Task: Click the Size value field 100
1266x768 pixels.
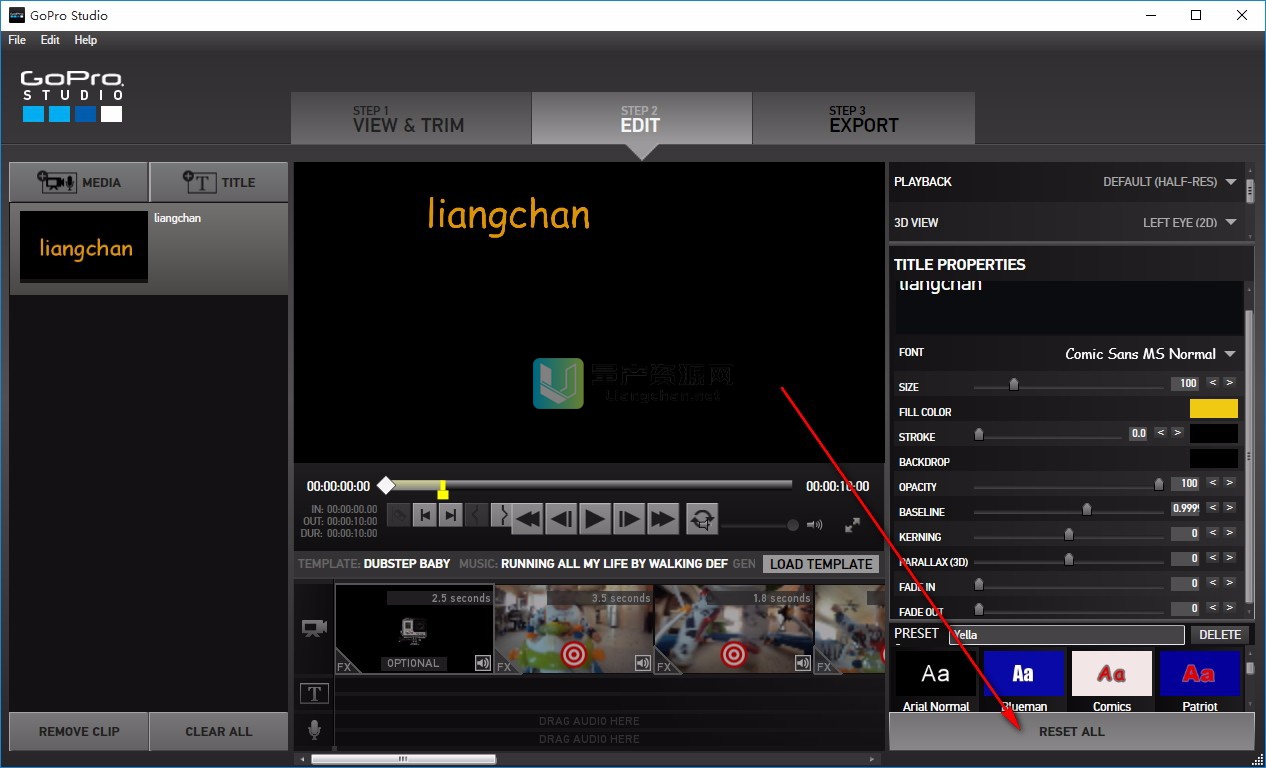Action: [1185, 383]
